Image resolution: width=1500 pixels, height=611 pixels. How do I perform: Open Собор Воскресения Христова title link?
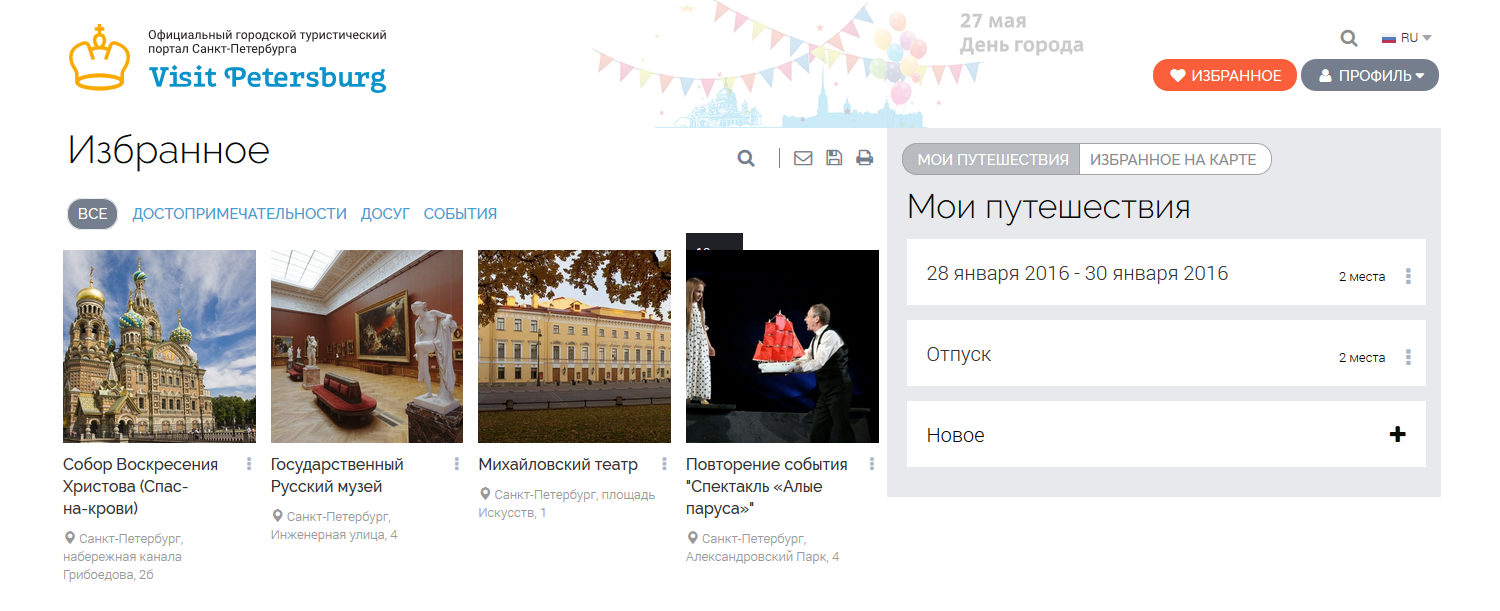point(140,486)
